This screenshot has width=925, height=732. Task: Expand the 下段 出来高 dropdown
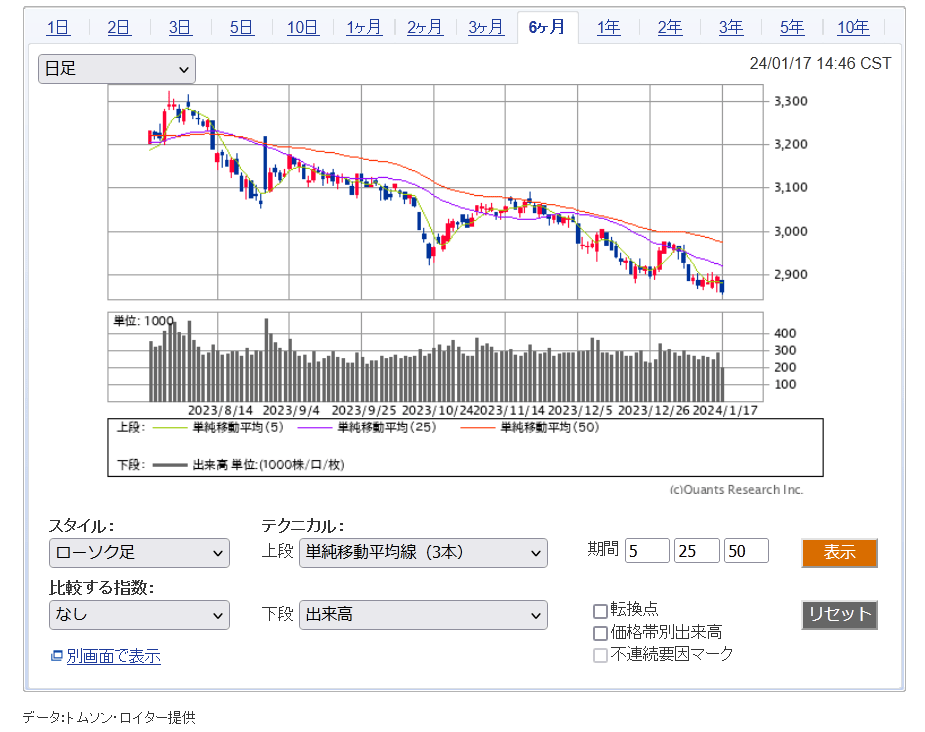[x=423, y=615]
